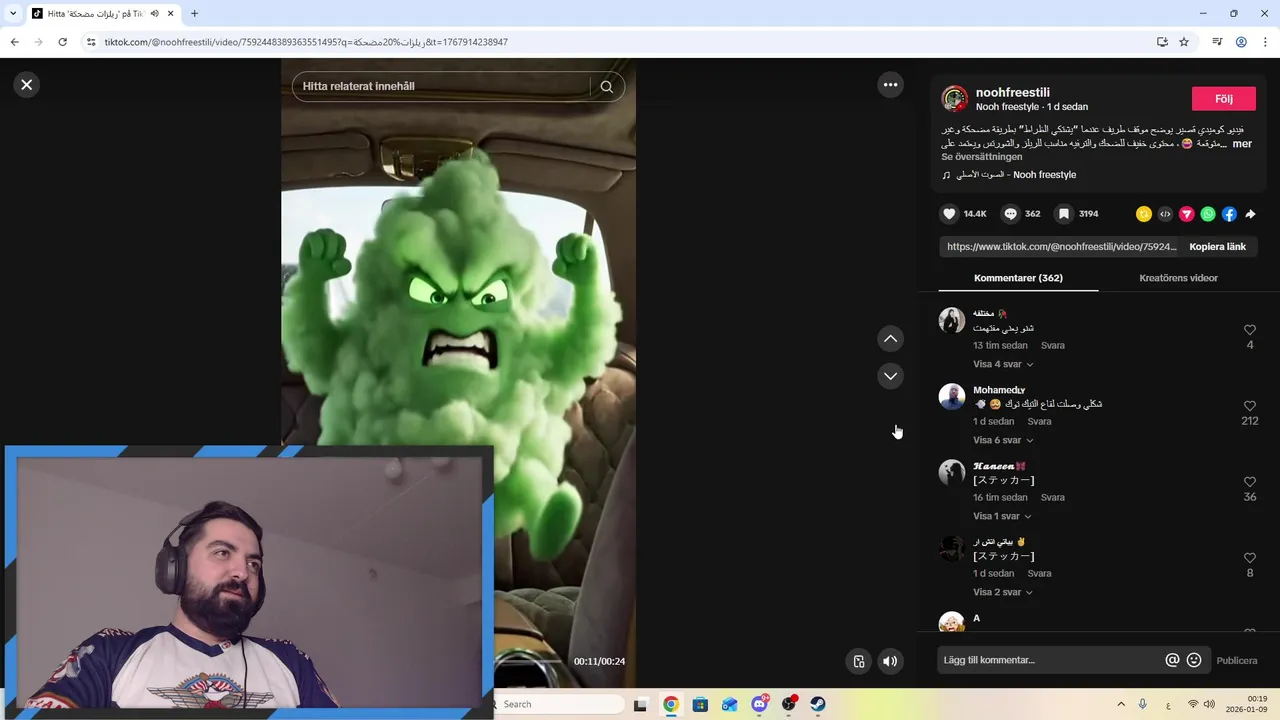Screen dimensions: 1280x720
Task: Expand 'Visa 6 svar' replies
Action: pos(1003,441)
